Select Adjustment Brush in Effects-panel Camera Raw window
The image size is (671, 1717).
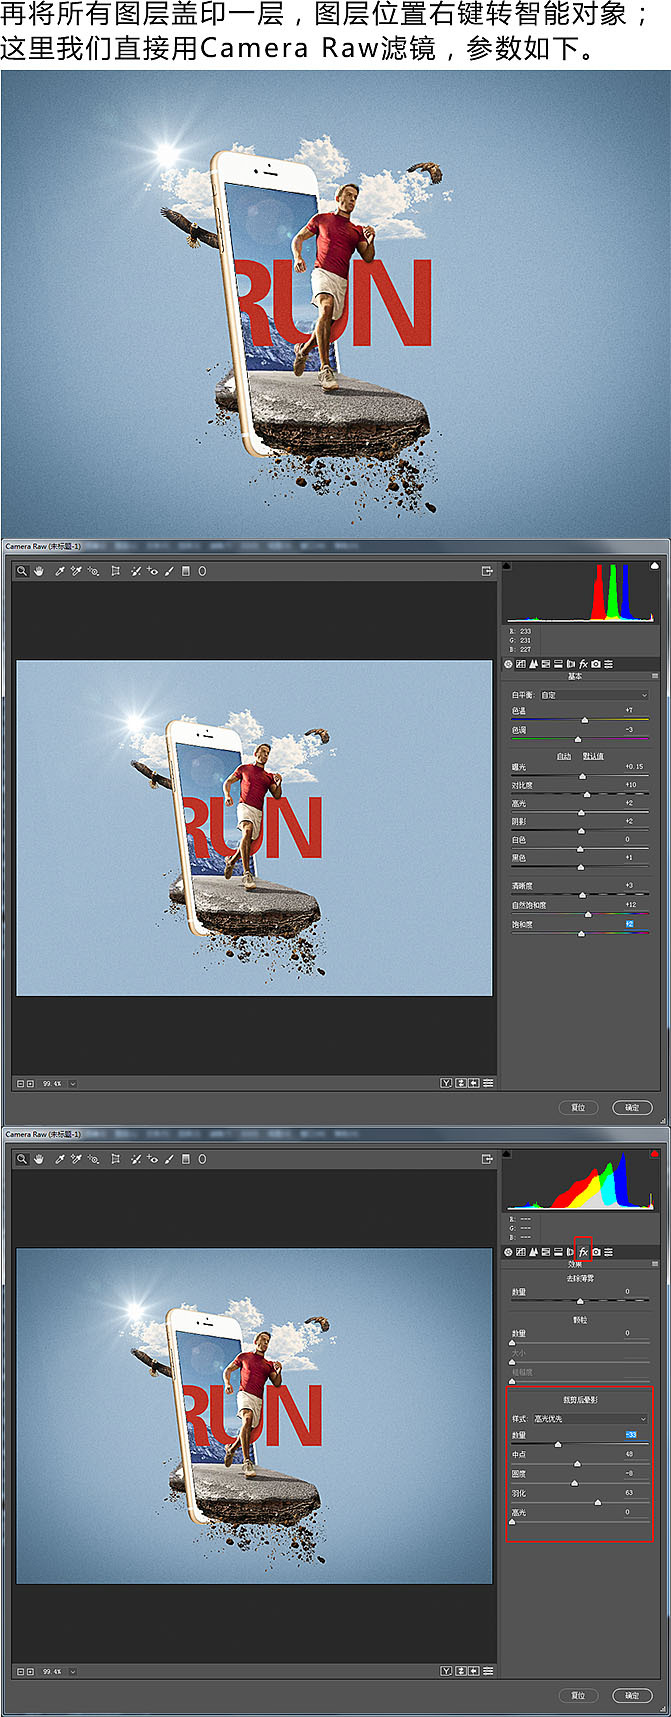point(169,1159)
